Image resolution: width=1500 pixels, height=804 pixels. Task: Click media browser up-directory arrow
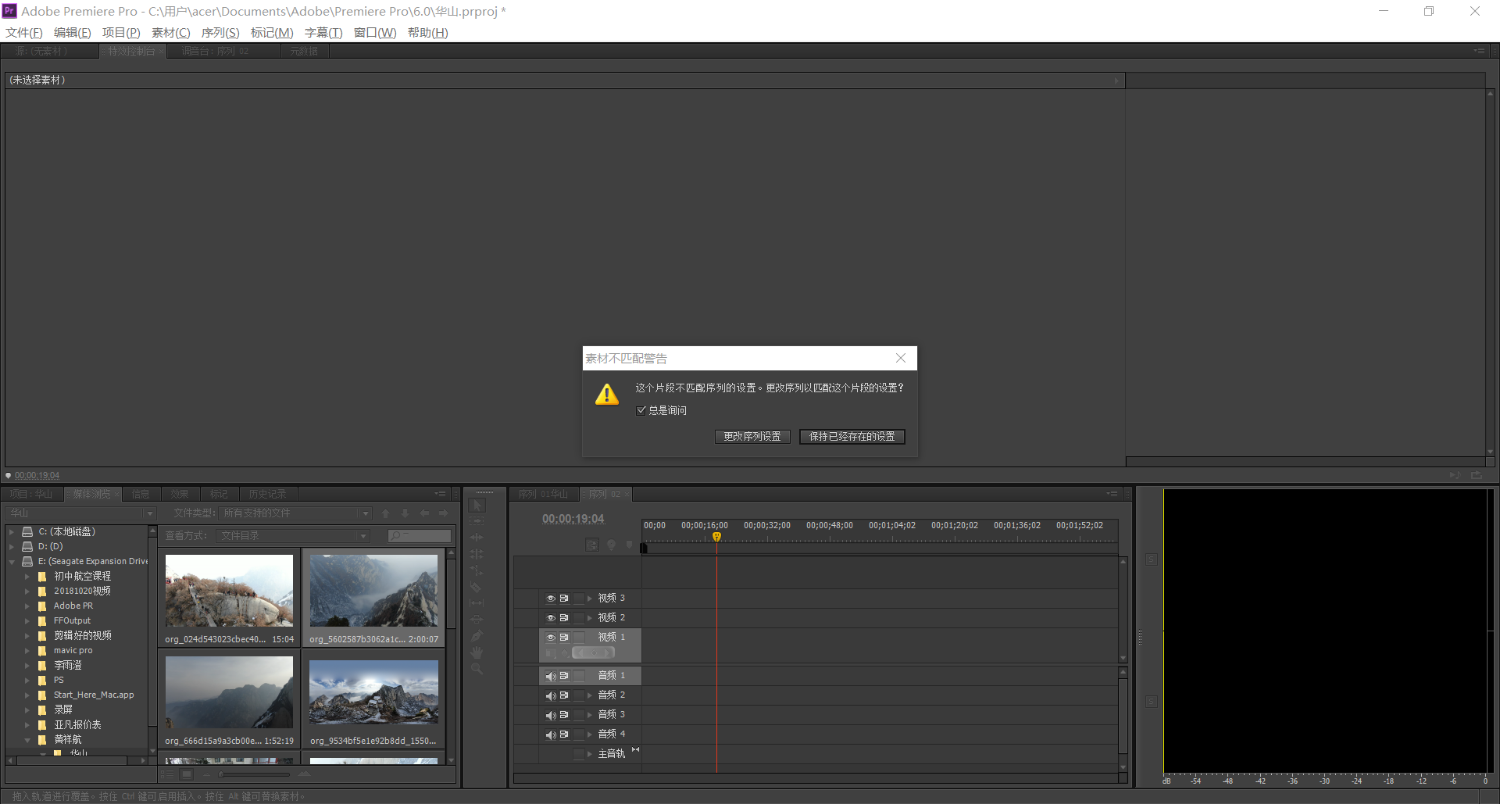[x=386, y=513]
